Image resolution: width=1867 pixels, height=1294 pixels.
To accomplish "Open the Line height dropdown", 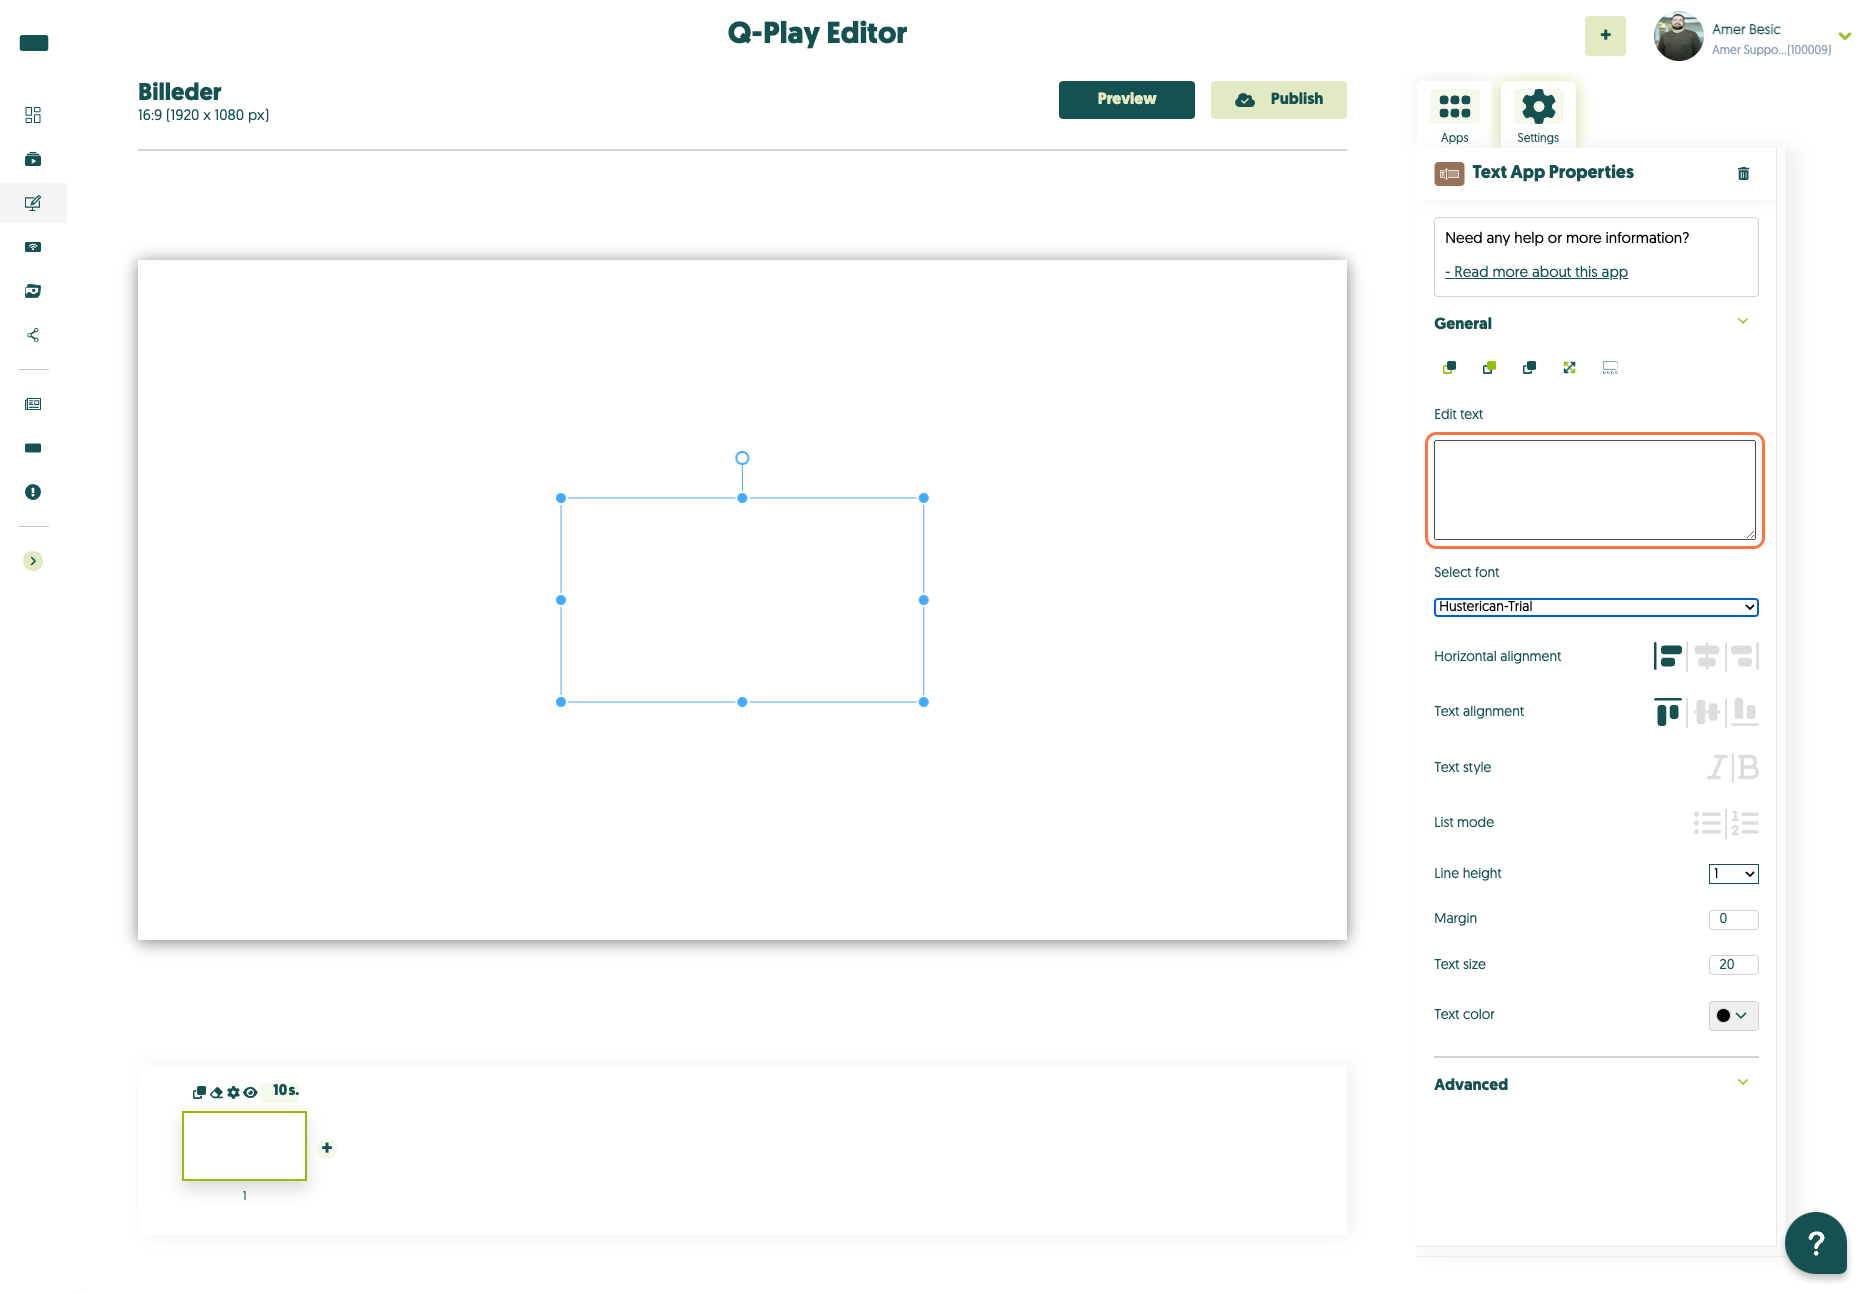I will tap(1733, 874).
